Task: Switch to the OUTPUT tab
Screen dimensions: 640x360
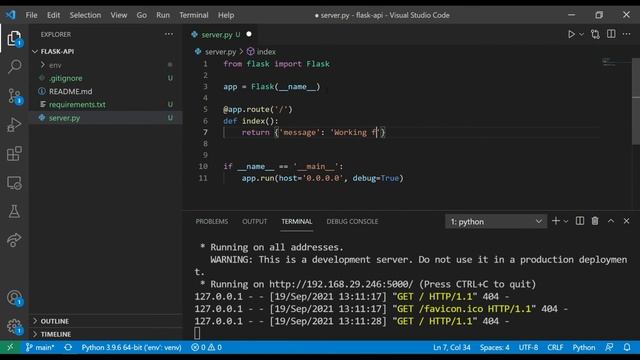Action: (x=255, y=221)
